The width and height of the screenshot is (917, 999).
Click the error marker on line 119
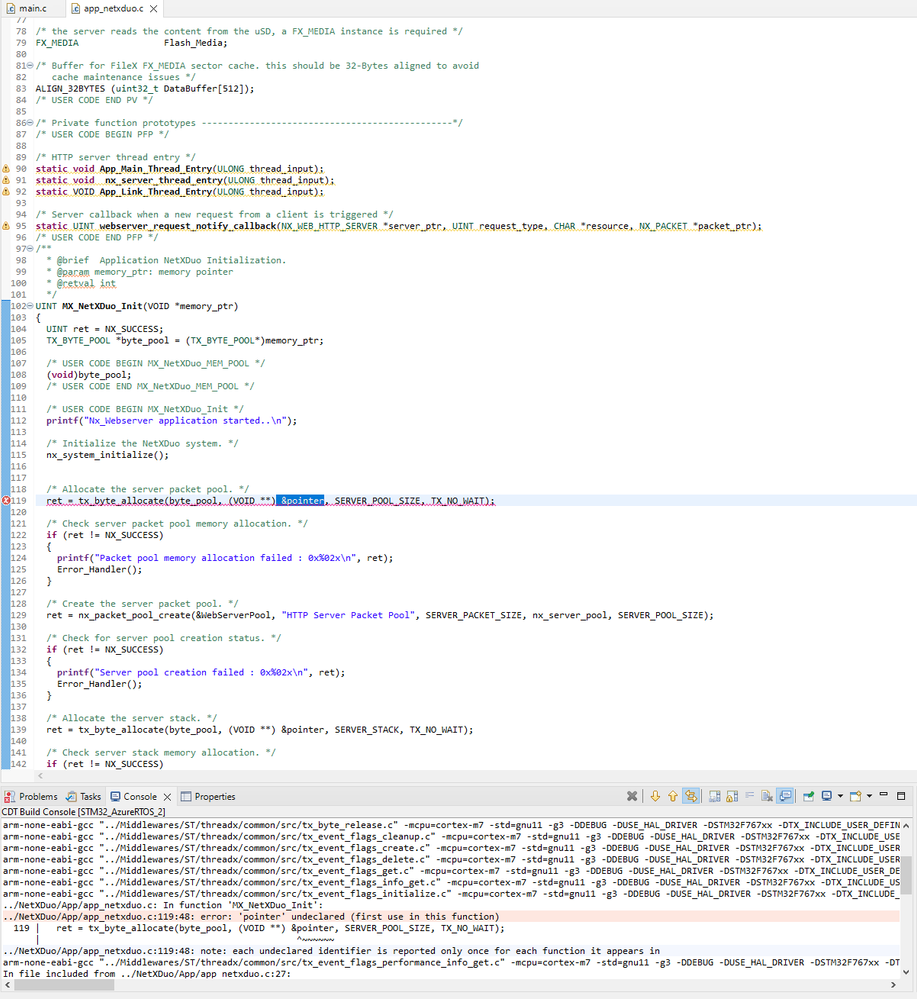(6, 501)
